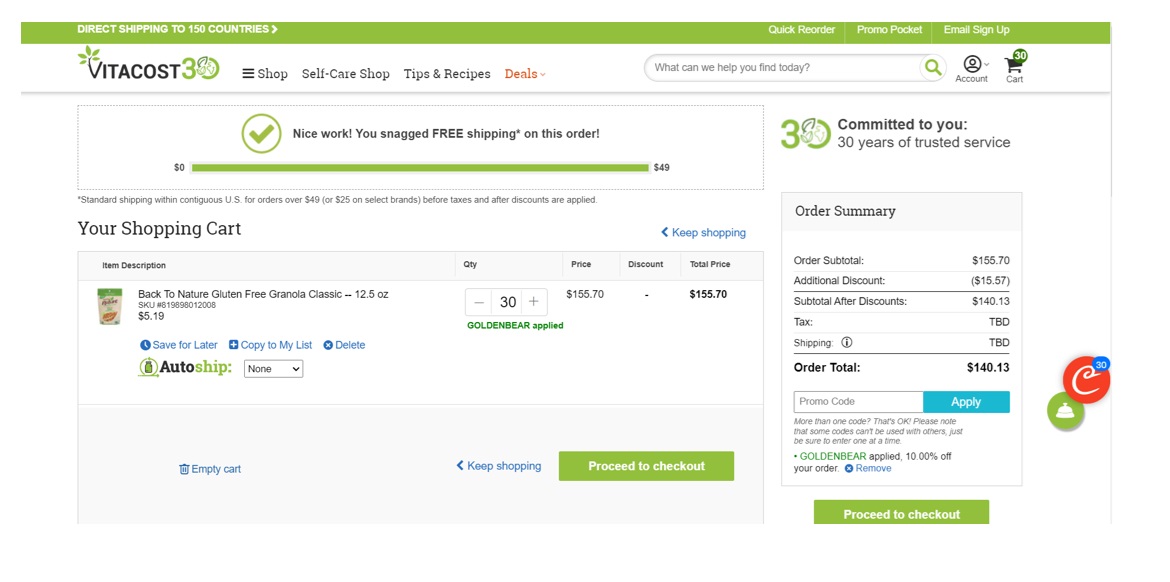The height and width of the screenshot is (582, 1170).
Task: Open the Account profile icon
Action: click(x=972, y=64)
